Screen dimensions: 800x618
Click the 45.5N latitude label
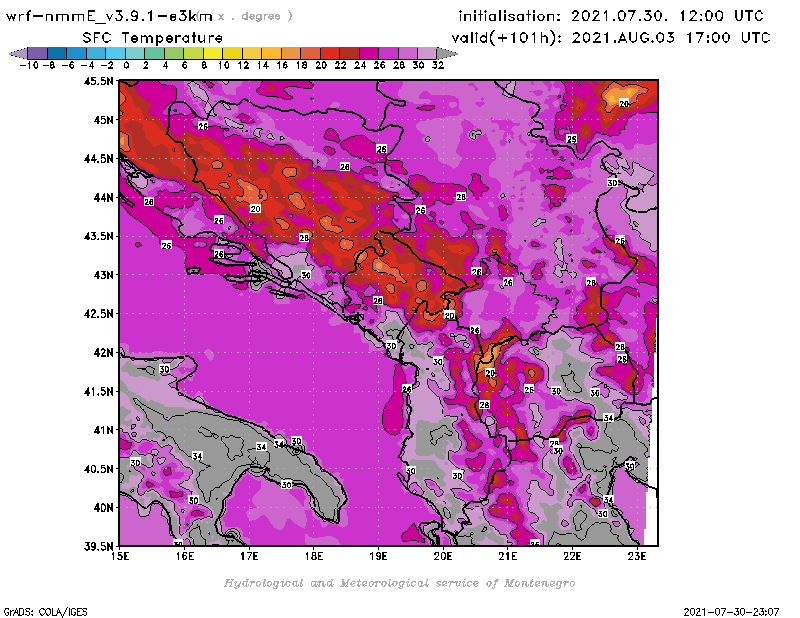(98, 81)
